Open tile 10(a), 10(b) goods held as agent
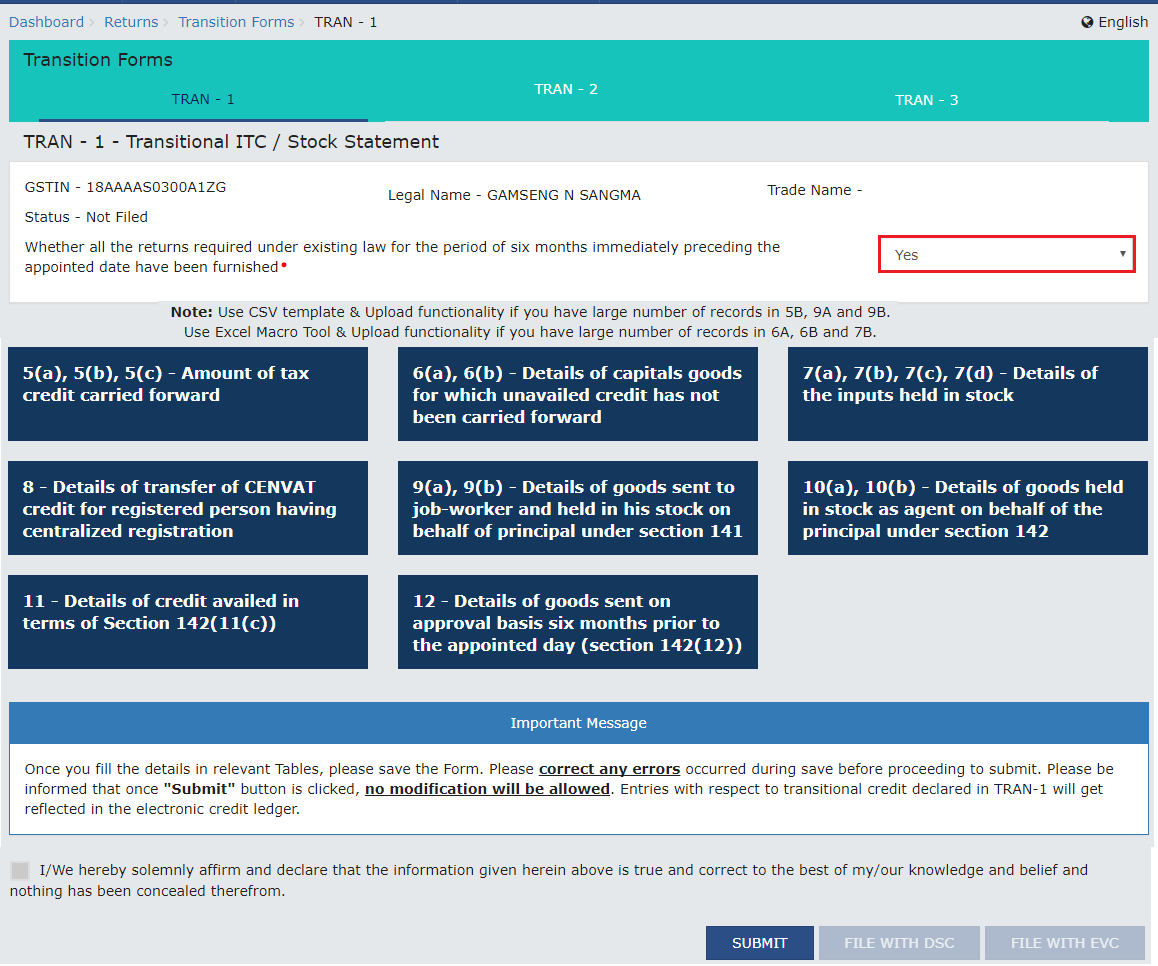Screen dimensions: 1158x966 (x=968, y=508)
